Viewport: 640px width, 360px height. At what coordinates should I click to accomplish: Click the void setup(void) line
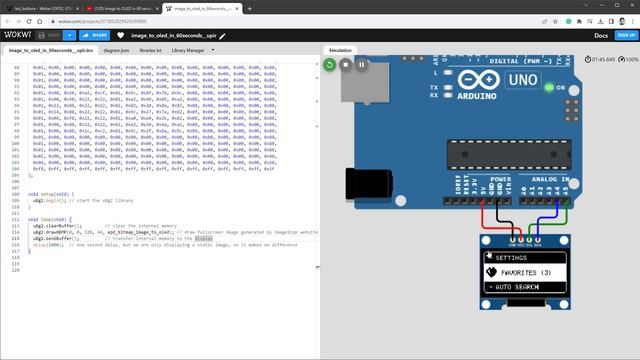51,194
